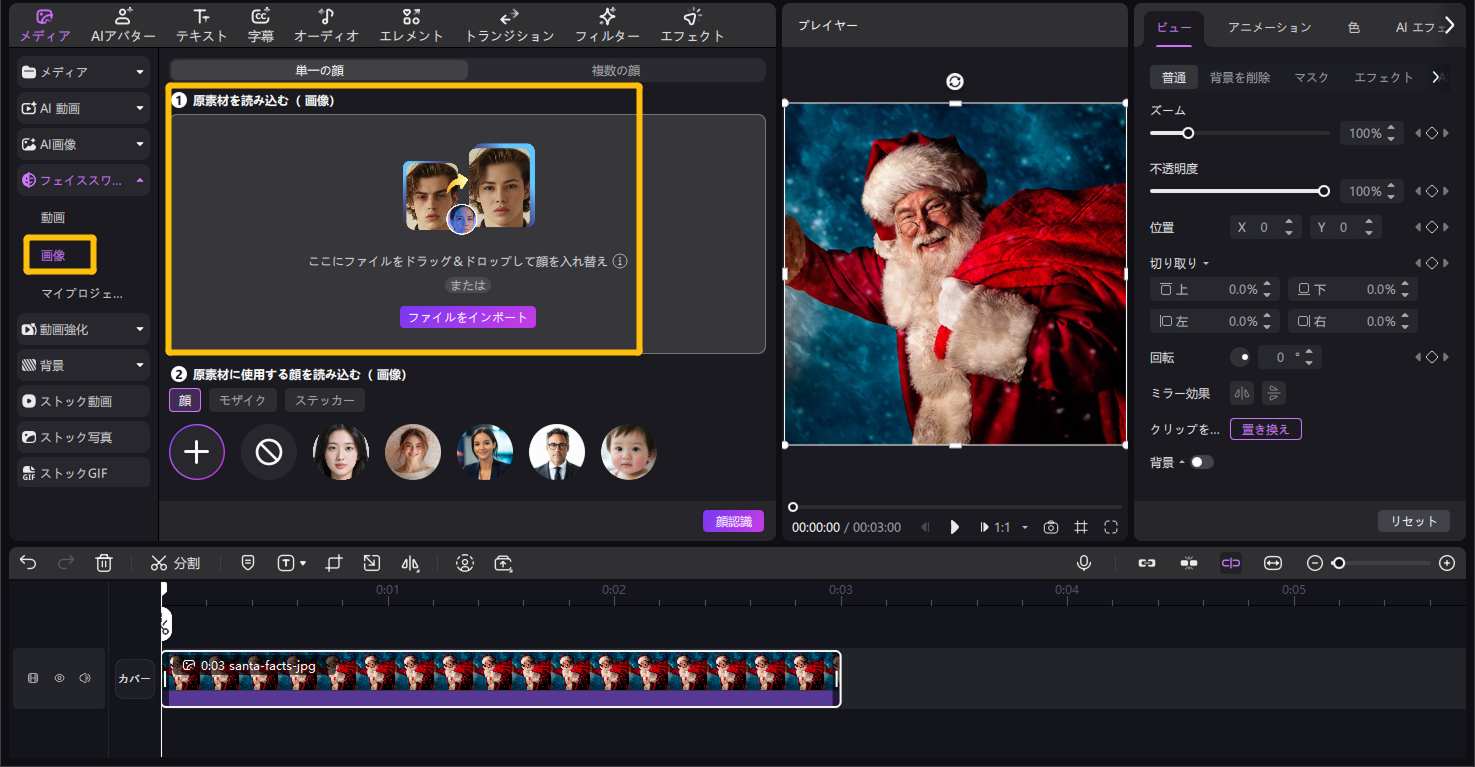
Task: Click the undo arrow in timeline toolbar
Action: click(x=28, y=563)
